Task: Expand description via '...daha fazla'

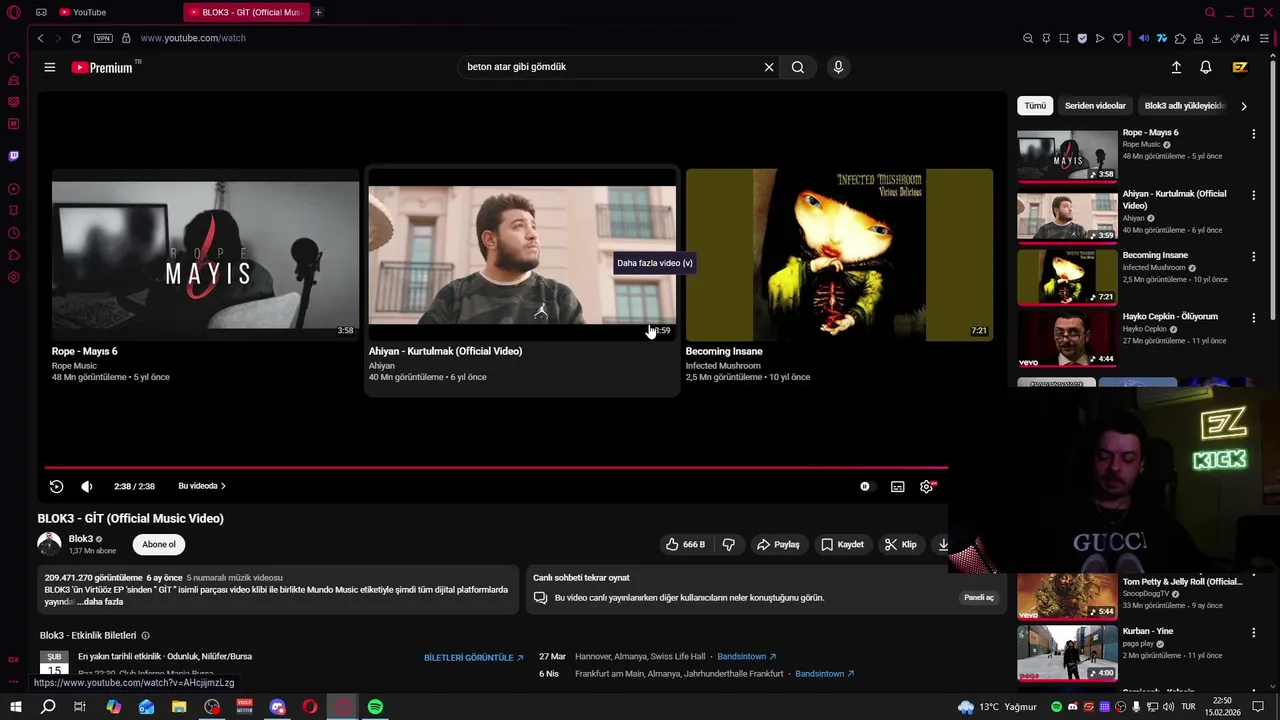Action: 100,602
